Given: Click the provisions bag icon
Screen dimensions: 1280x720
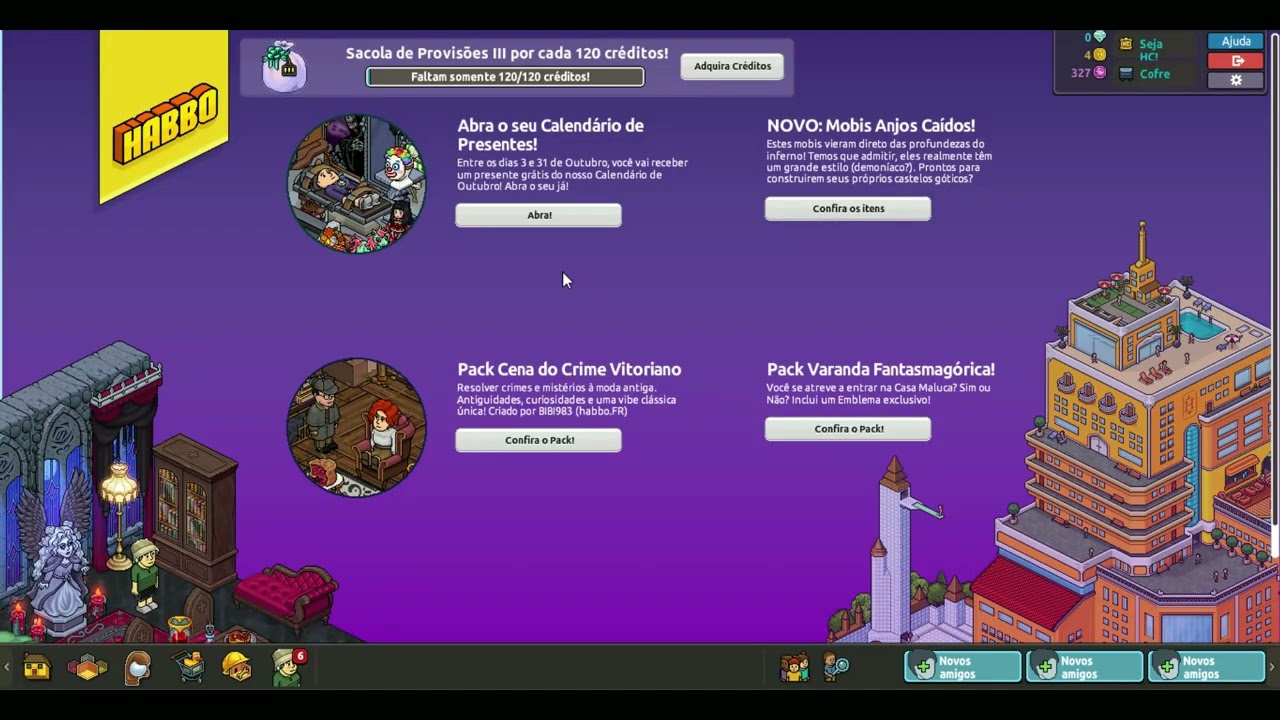Looking at the screenshot, I should 284,67.
